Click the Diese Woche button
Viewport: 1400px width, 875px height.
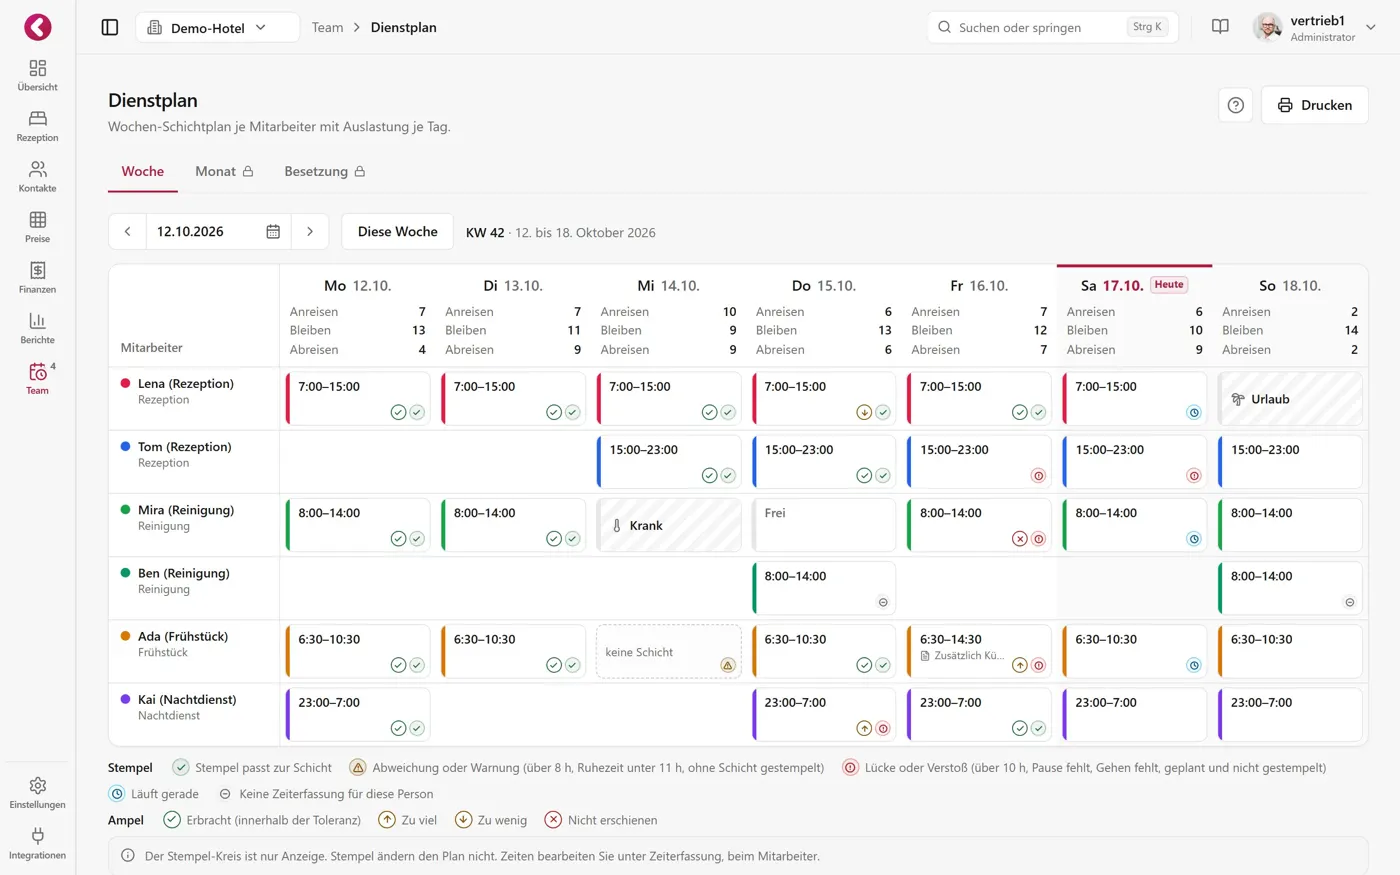click(x=398, y=231)
